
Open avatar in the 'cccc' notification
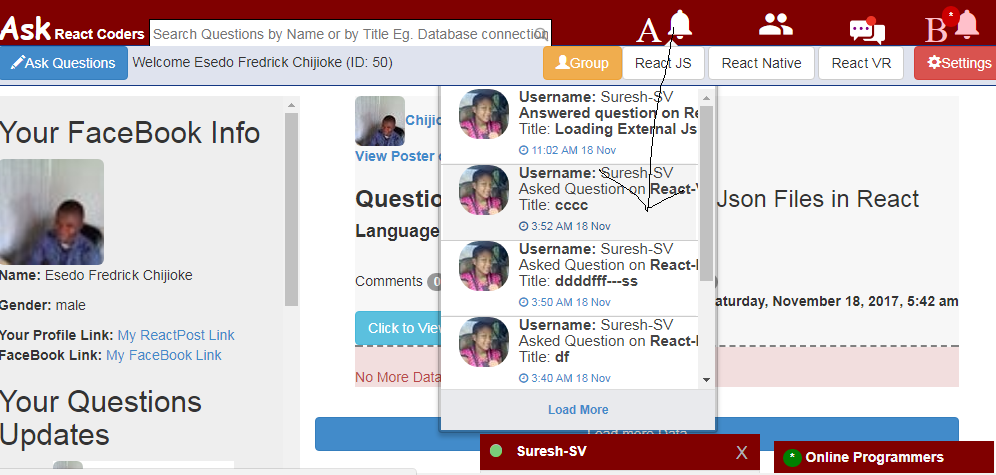coord(483,190)
